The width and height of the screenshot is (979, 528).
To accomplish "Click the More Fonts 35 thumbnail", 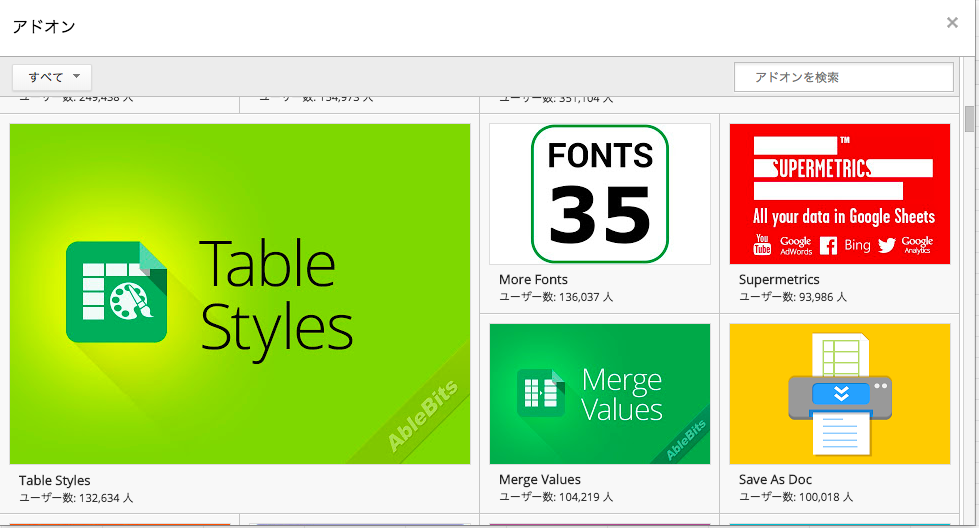I will [x=600, y=194].
